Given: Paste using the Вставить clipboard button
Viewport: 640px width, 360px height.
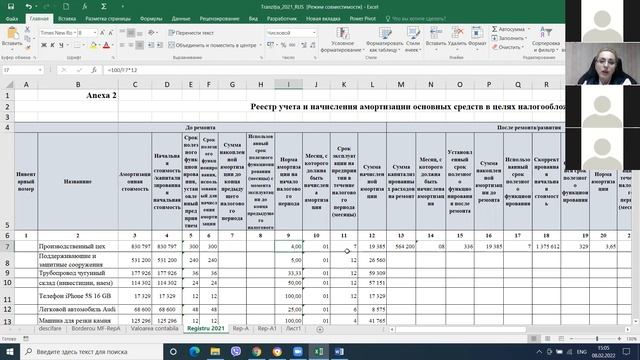Looking at the screenshot, I should 12,37.
